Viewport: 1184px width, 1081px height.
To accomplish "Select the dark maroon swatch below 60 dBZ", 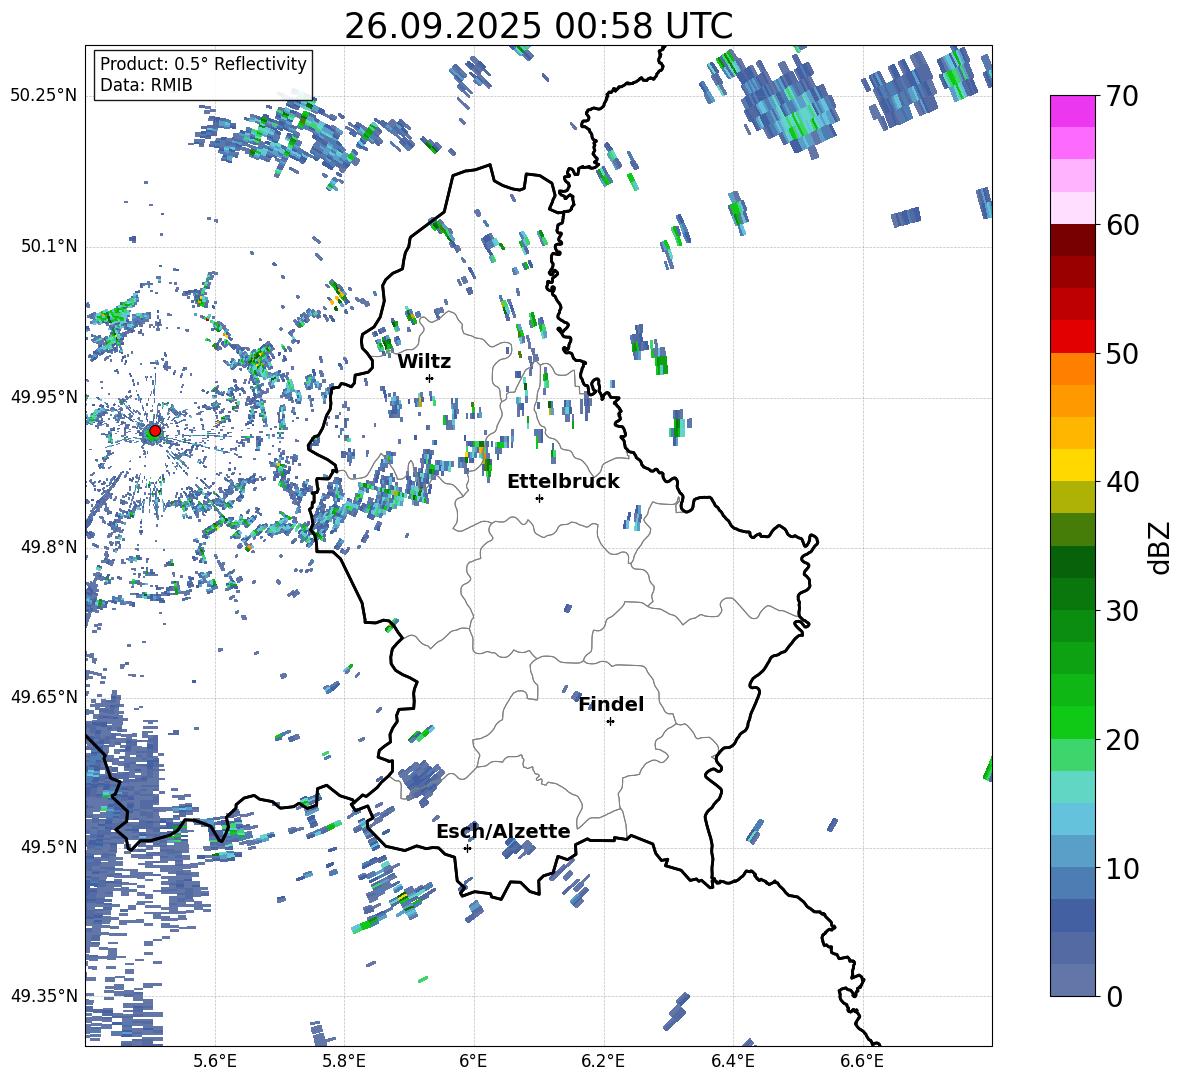I will click(1073, 240).
